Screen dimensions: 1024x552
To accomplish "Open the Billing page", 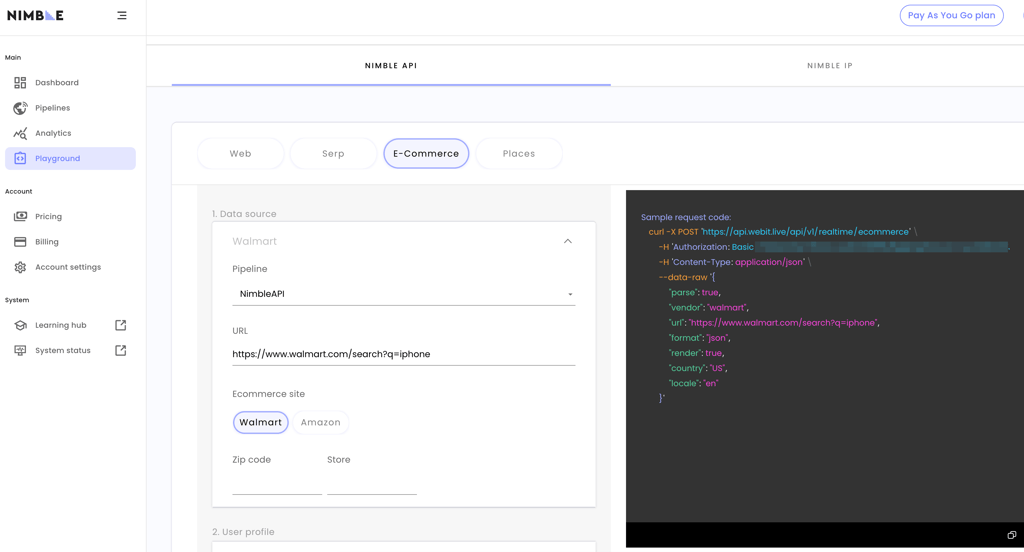I will point(47,242).
